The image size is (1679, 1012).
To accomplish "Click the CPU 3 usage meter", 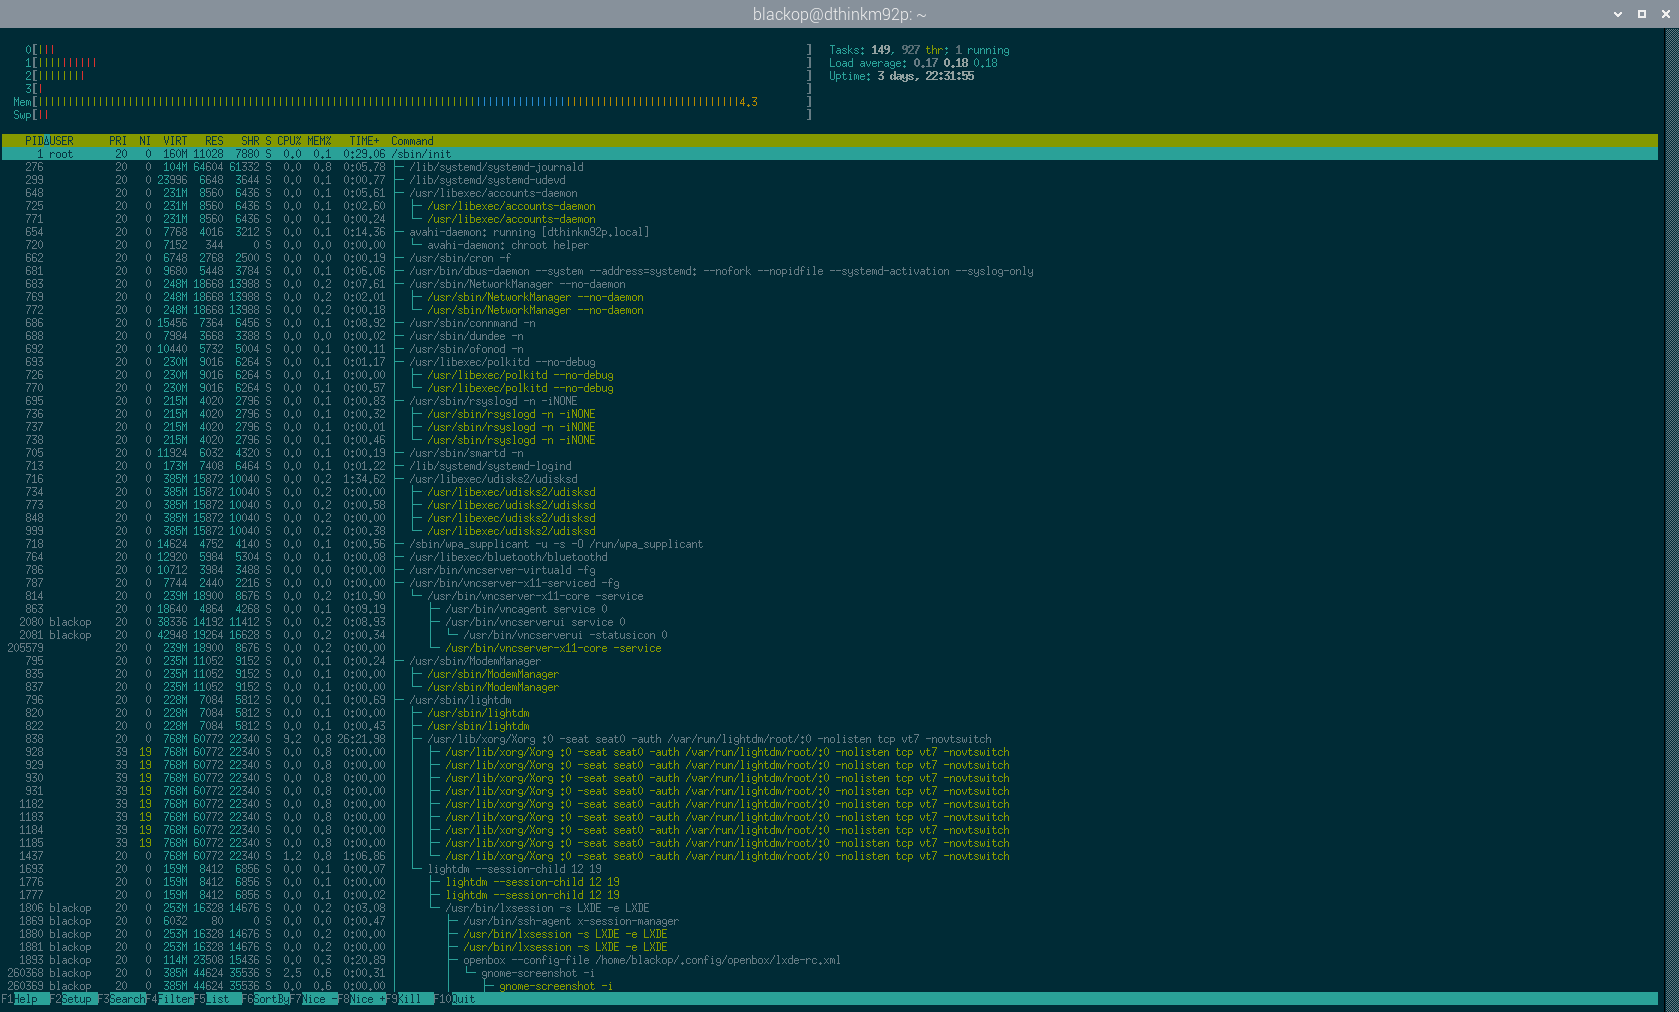I will tap(418, 88).
